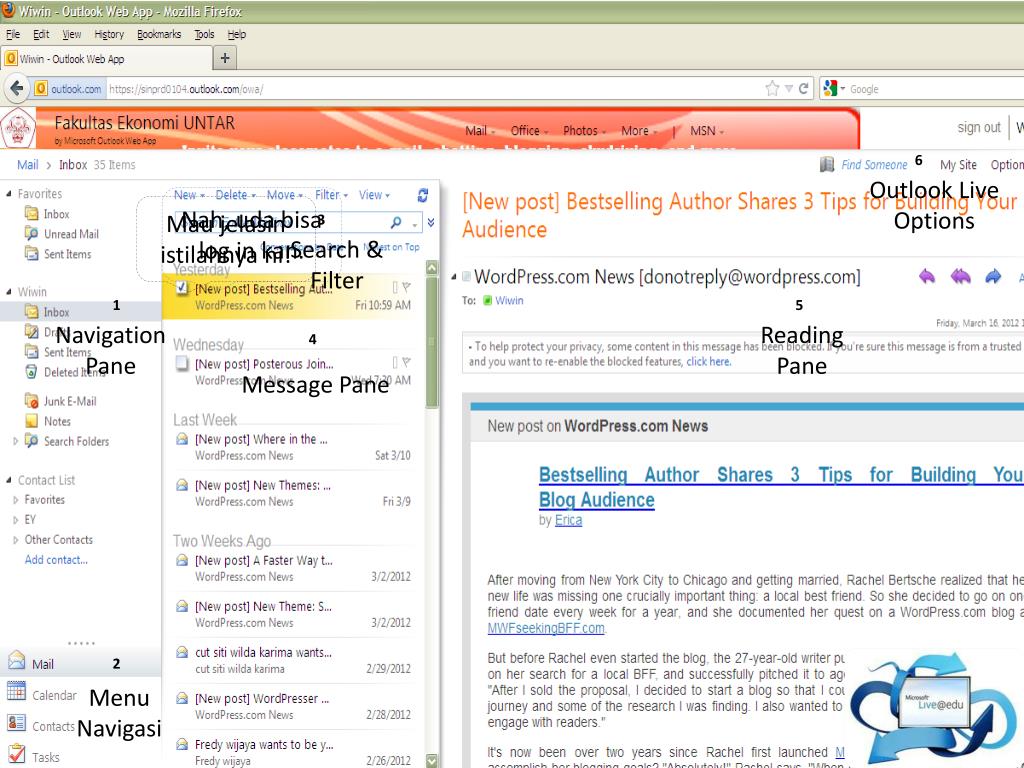
Task: Tick the checkbox for Bestselling Author message
Action: pyautogui.click(x=182, y=287)
